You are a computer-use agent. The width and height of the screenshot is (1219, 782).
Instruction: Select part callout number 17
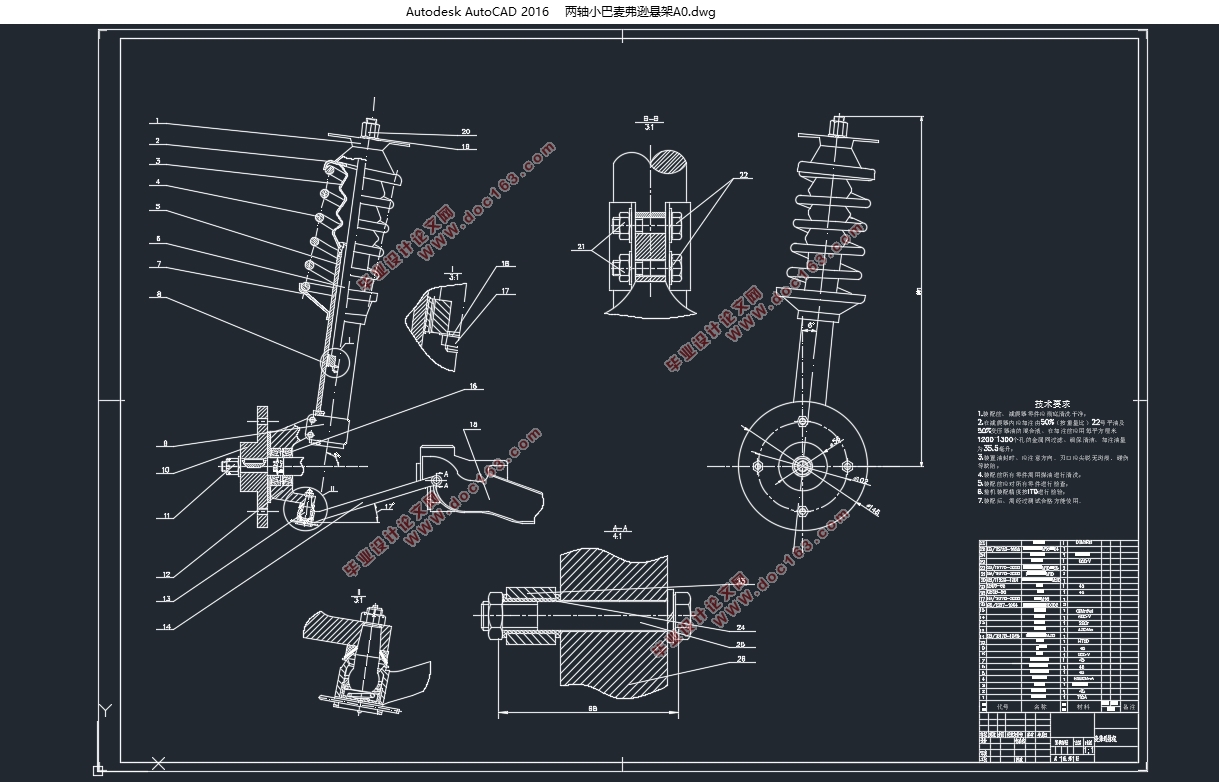[x=505, y=292]
